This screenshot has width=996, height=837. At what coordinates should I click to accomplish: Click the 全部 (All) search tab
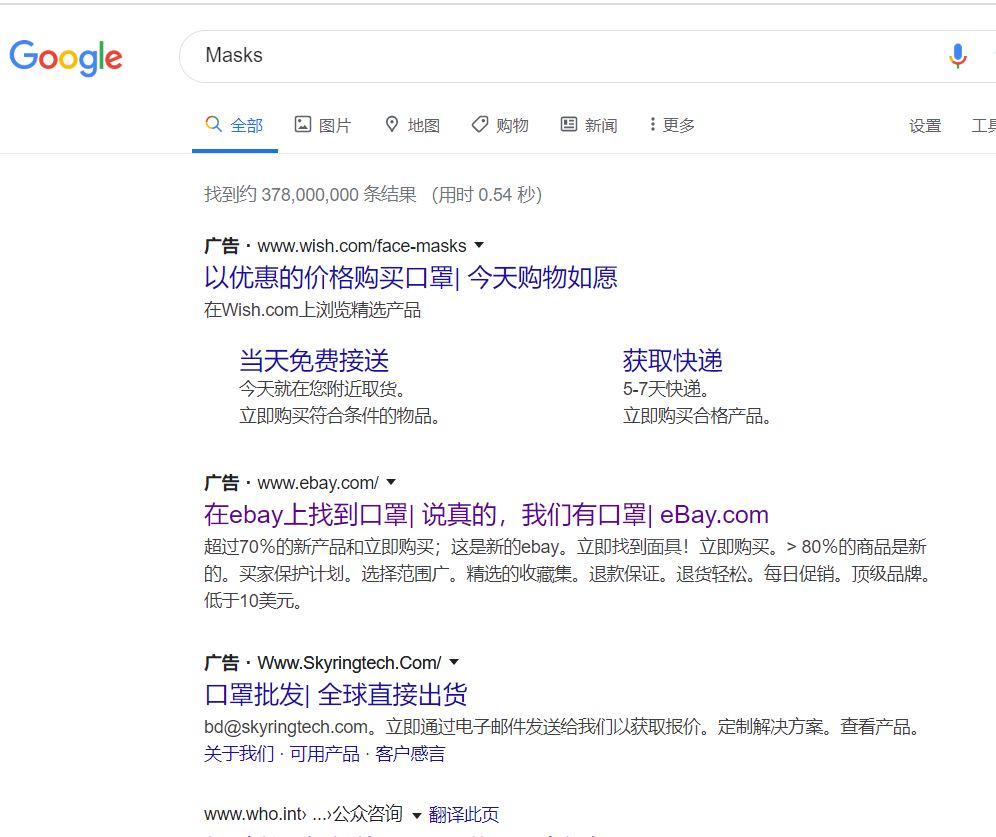235,125
